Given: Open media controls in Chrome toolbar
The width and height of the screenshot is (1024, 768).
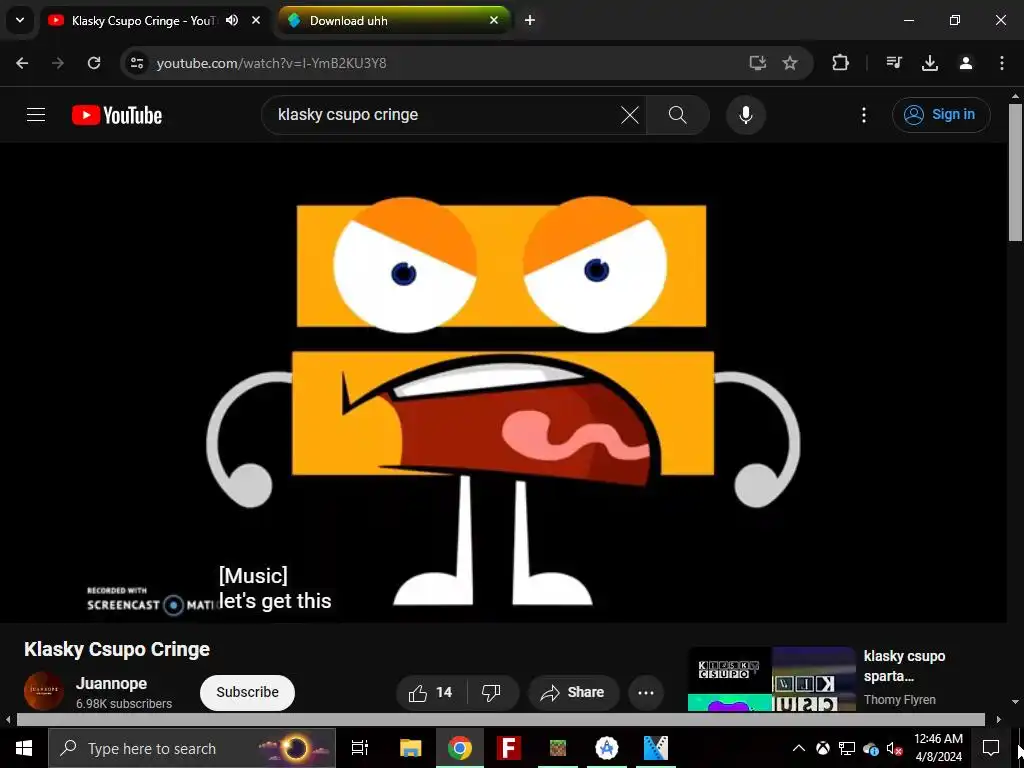Looking at the screenshot, I should (x=894, y=63).
